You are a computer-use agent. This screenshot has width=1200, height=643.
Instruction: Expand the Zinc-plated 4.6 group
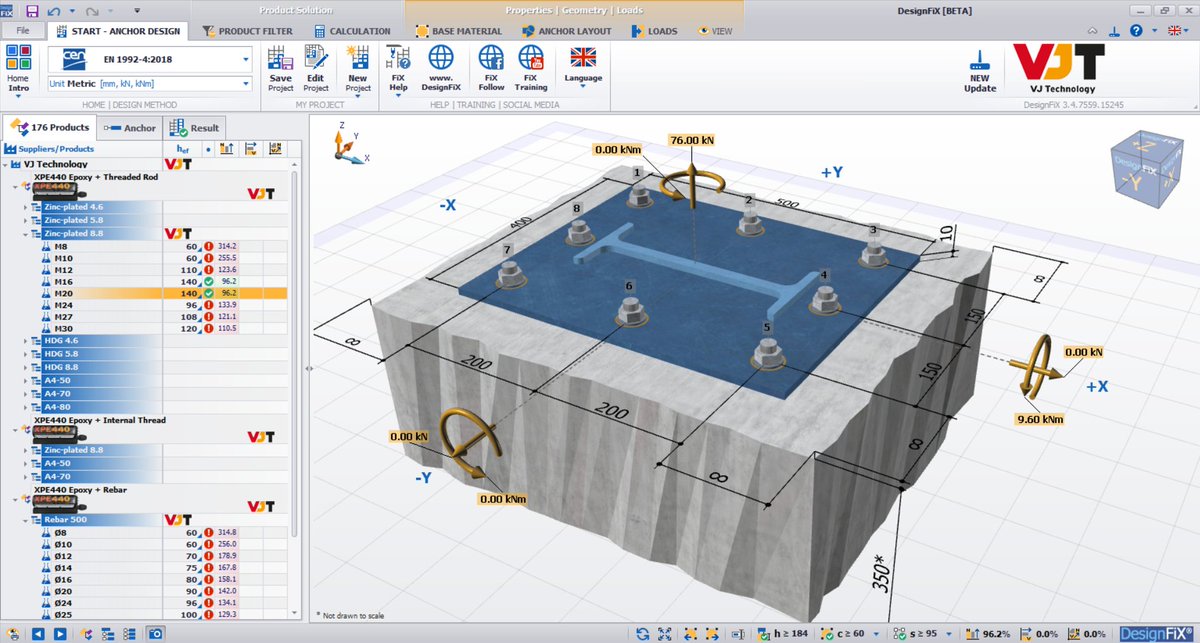tap(25, 207)
